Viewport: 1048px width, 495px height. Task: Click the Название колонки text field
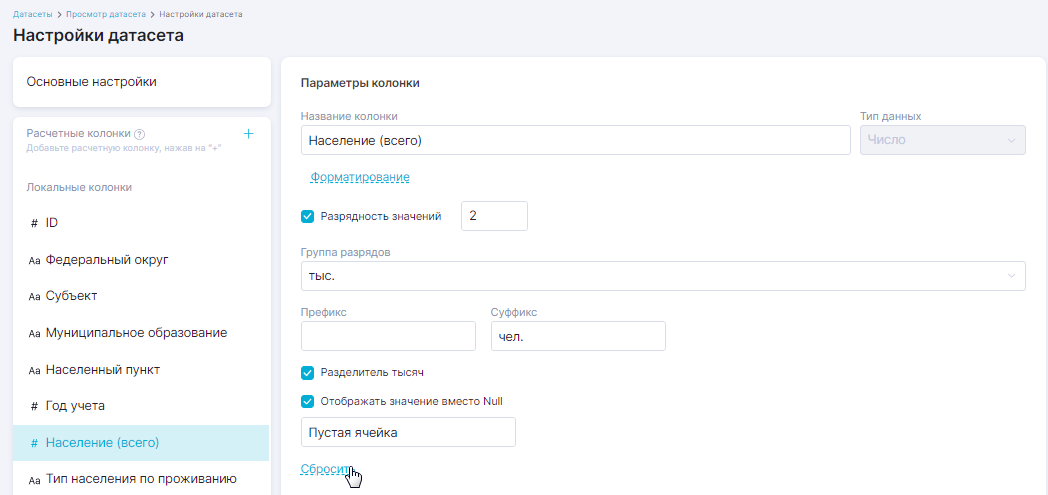(575, 140)
